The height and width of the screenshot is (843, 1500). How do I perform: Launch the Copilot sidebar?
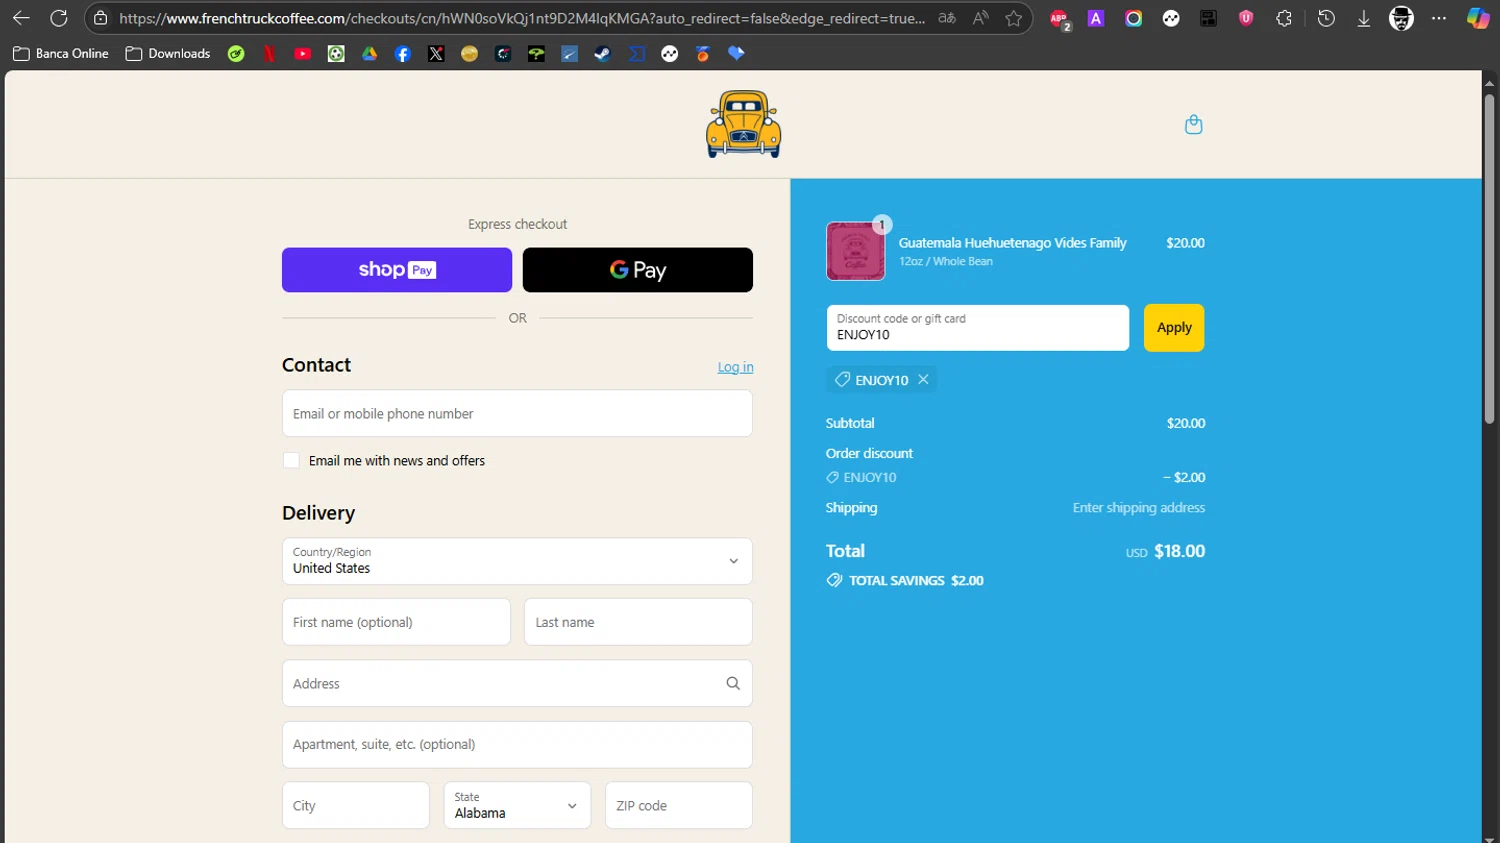click(x=1477, y=18)
